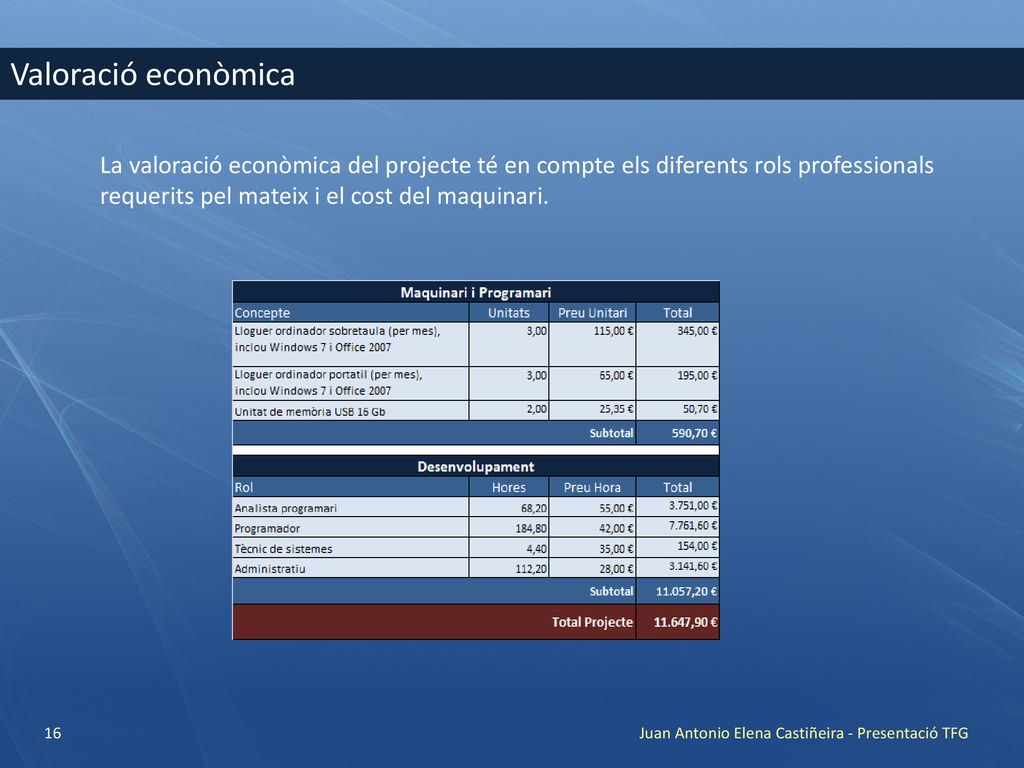1024x768 pixels.
Task: Select the 'Lloguer ordinador portatil' row text
Action: pyautogui.click(x=328, y=383)
